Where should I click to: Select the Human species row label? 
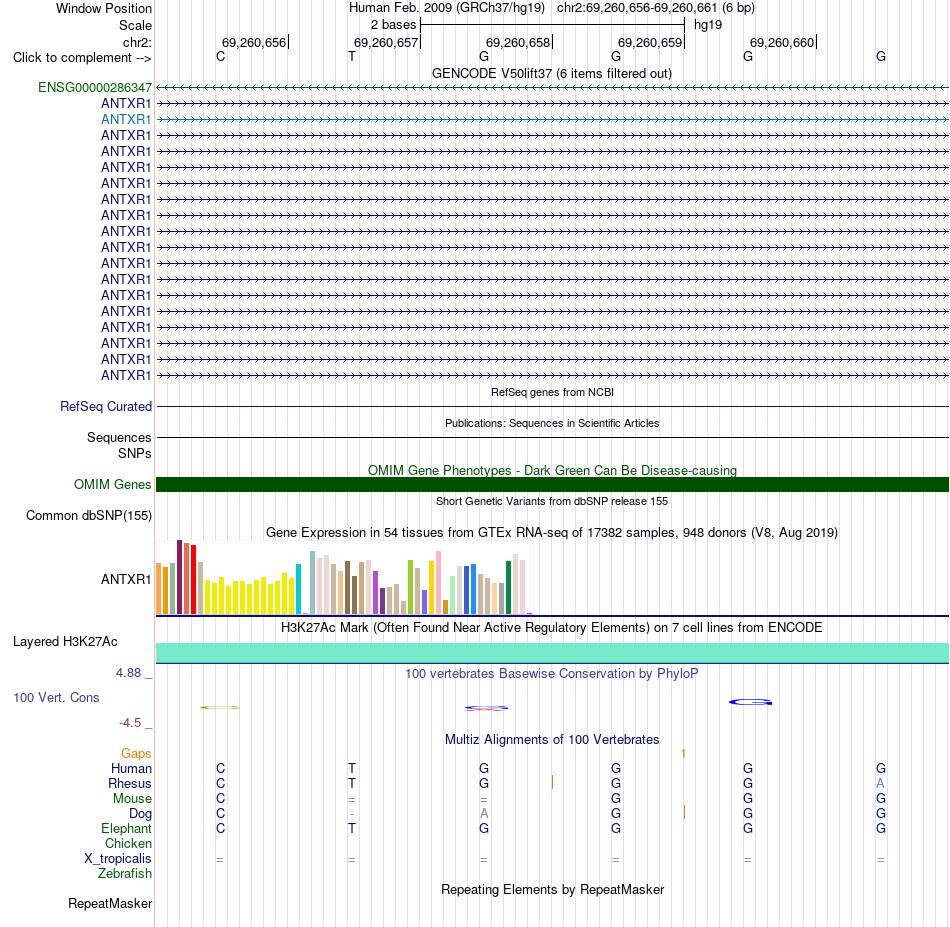pyautogui.click(x=131, y=768)
